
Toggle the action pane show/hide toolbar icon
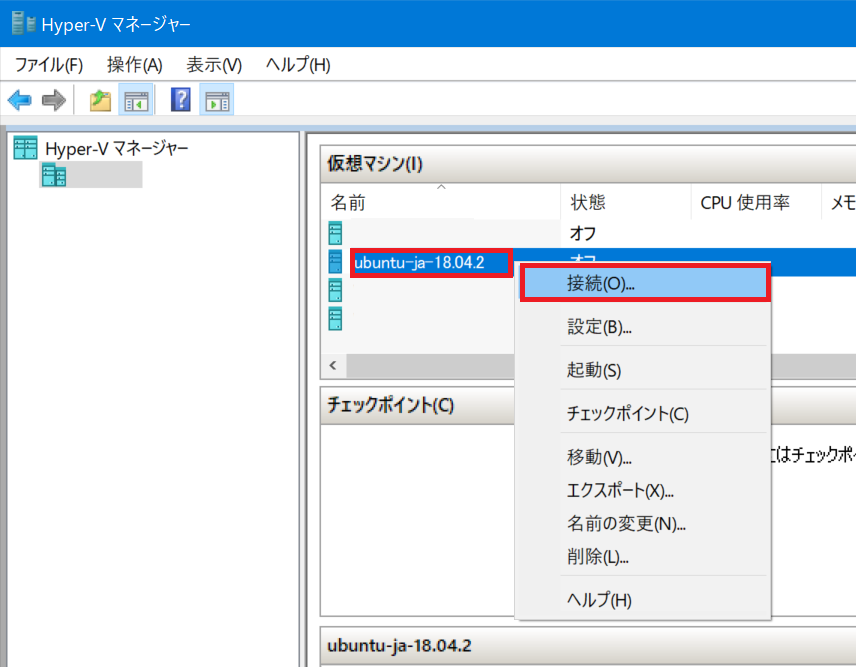217,100
